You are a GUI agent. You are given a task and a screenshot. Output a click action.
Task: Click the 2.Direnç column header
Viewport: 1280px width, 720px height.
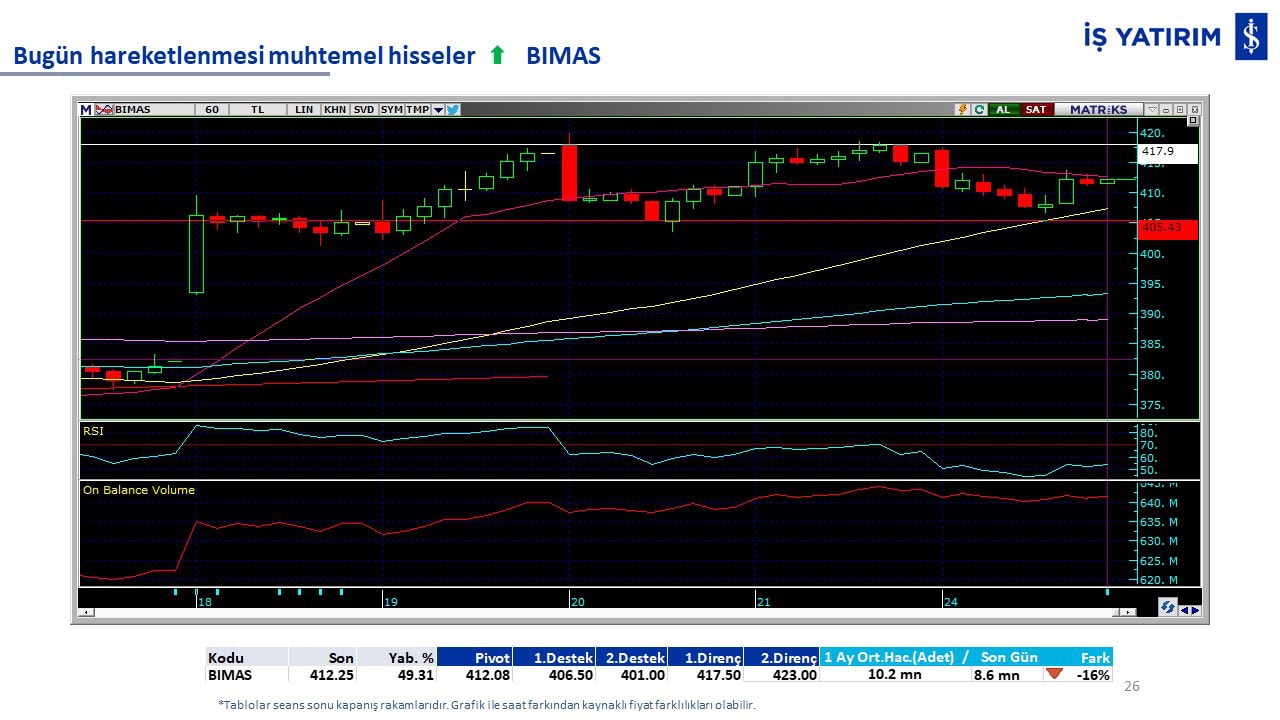(782, 657)
